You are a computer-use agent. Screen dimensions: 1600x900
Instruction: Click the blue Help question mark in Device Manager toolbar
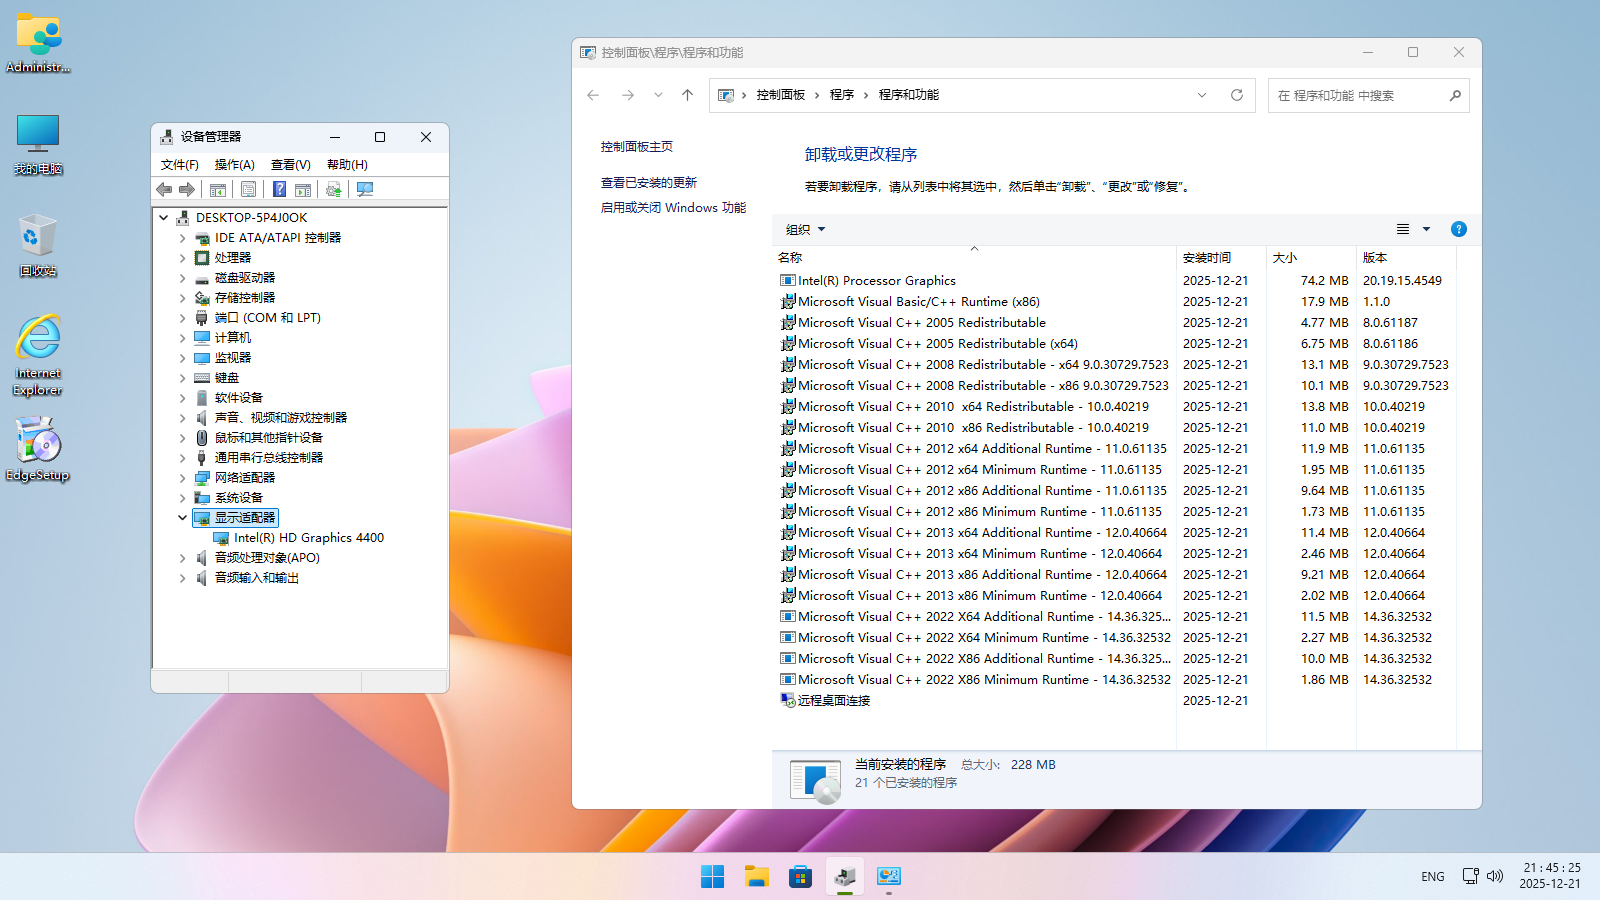click(x=280, y=189)
